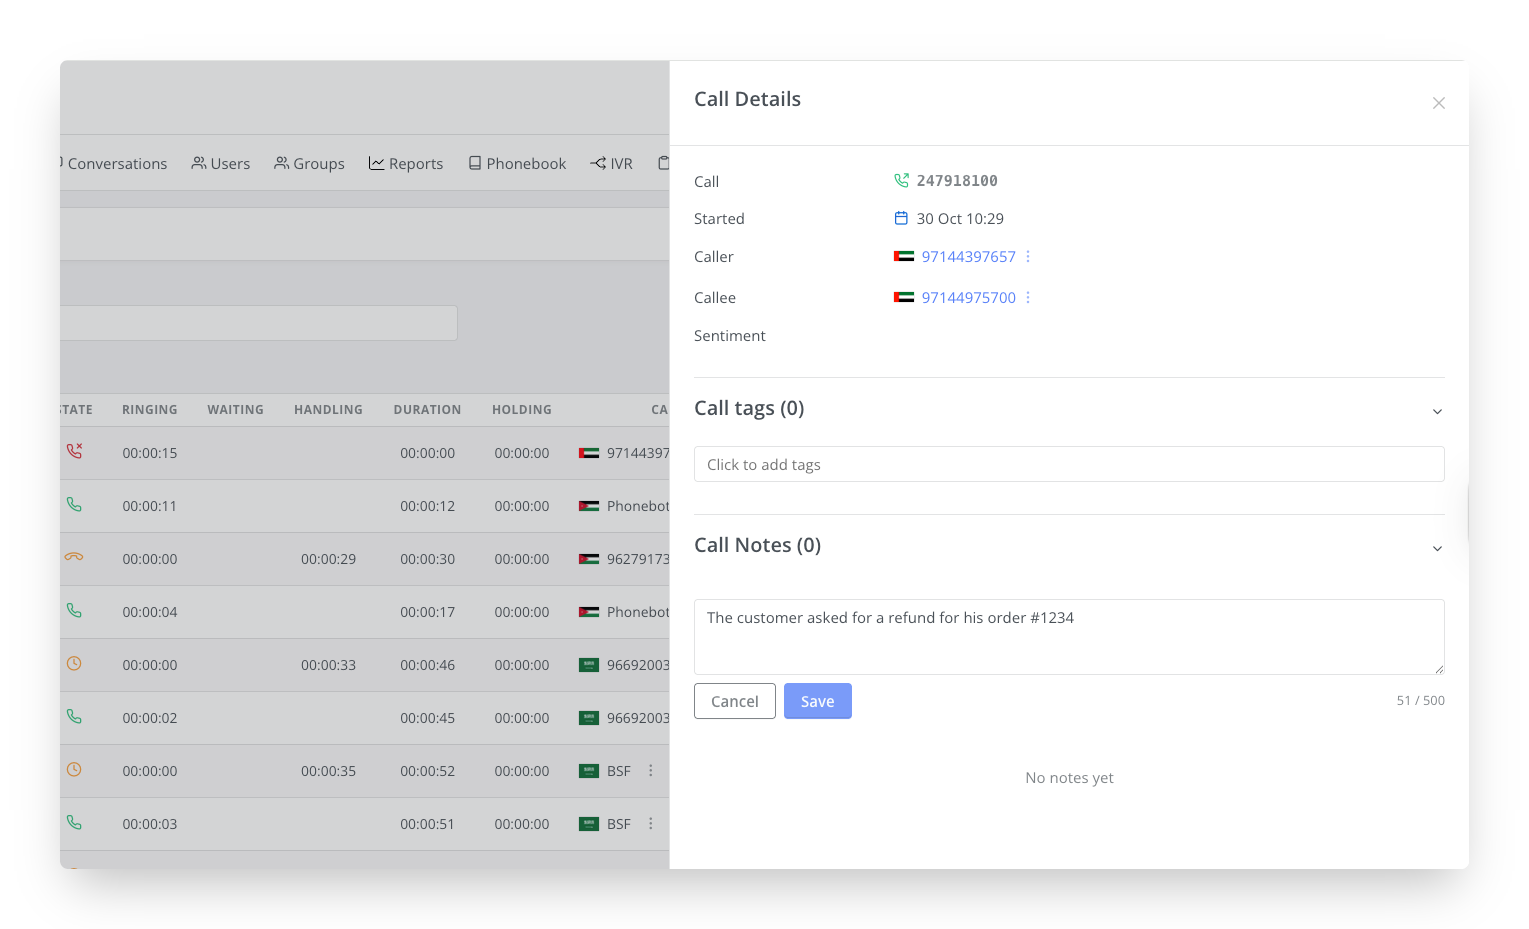Collapse the Call Notes section chevron
This screenshot has width=1529, height=929.
tap(1437, 548)
